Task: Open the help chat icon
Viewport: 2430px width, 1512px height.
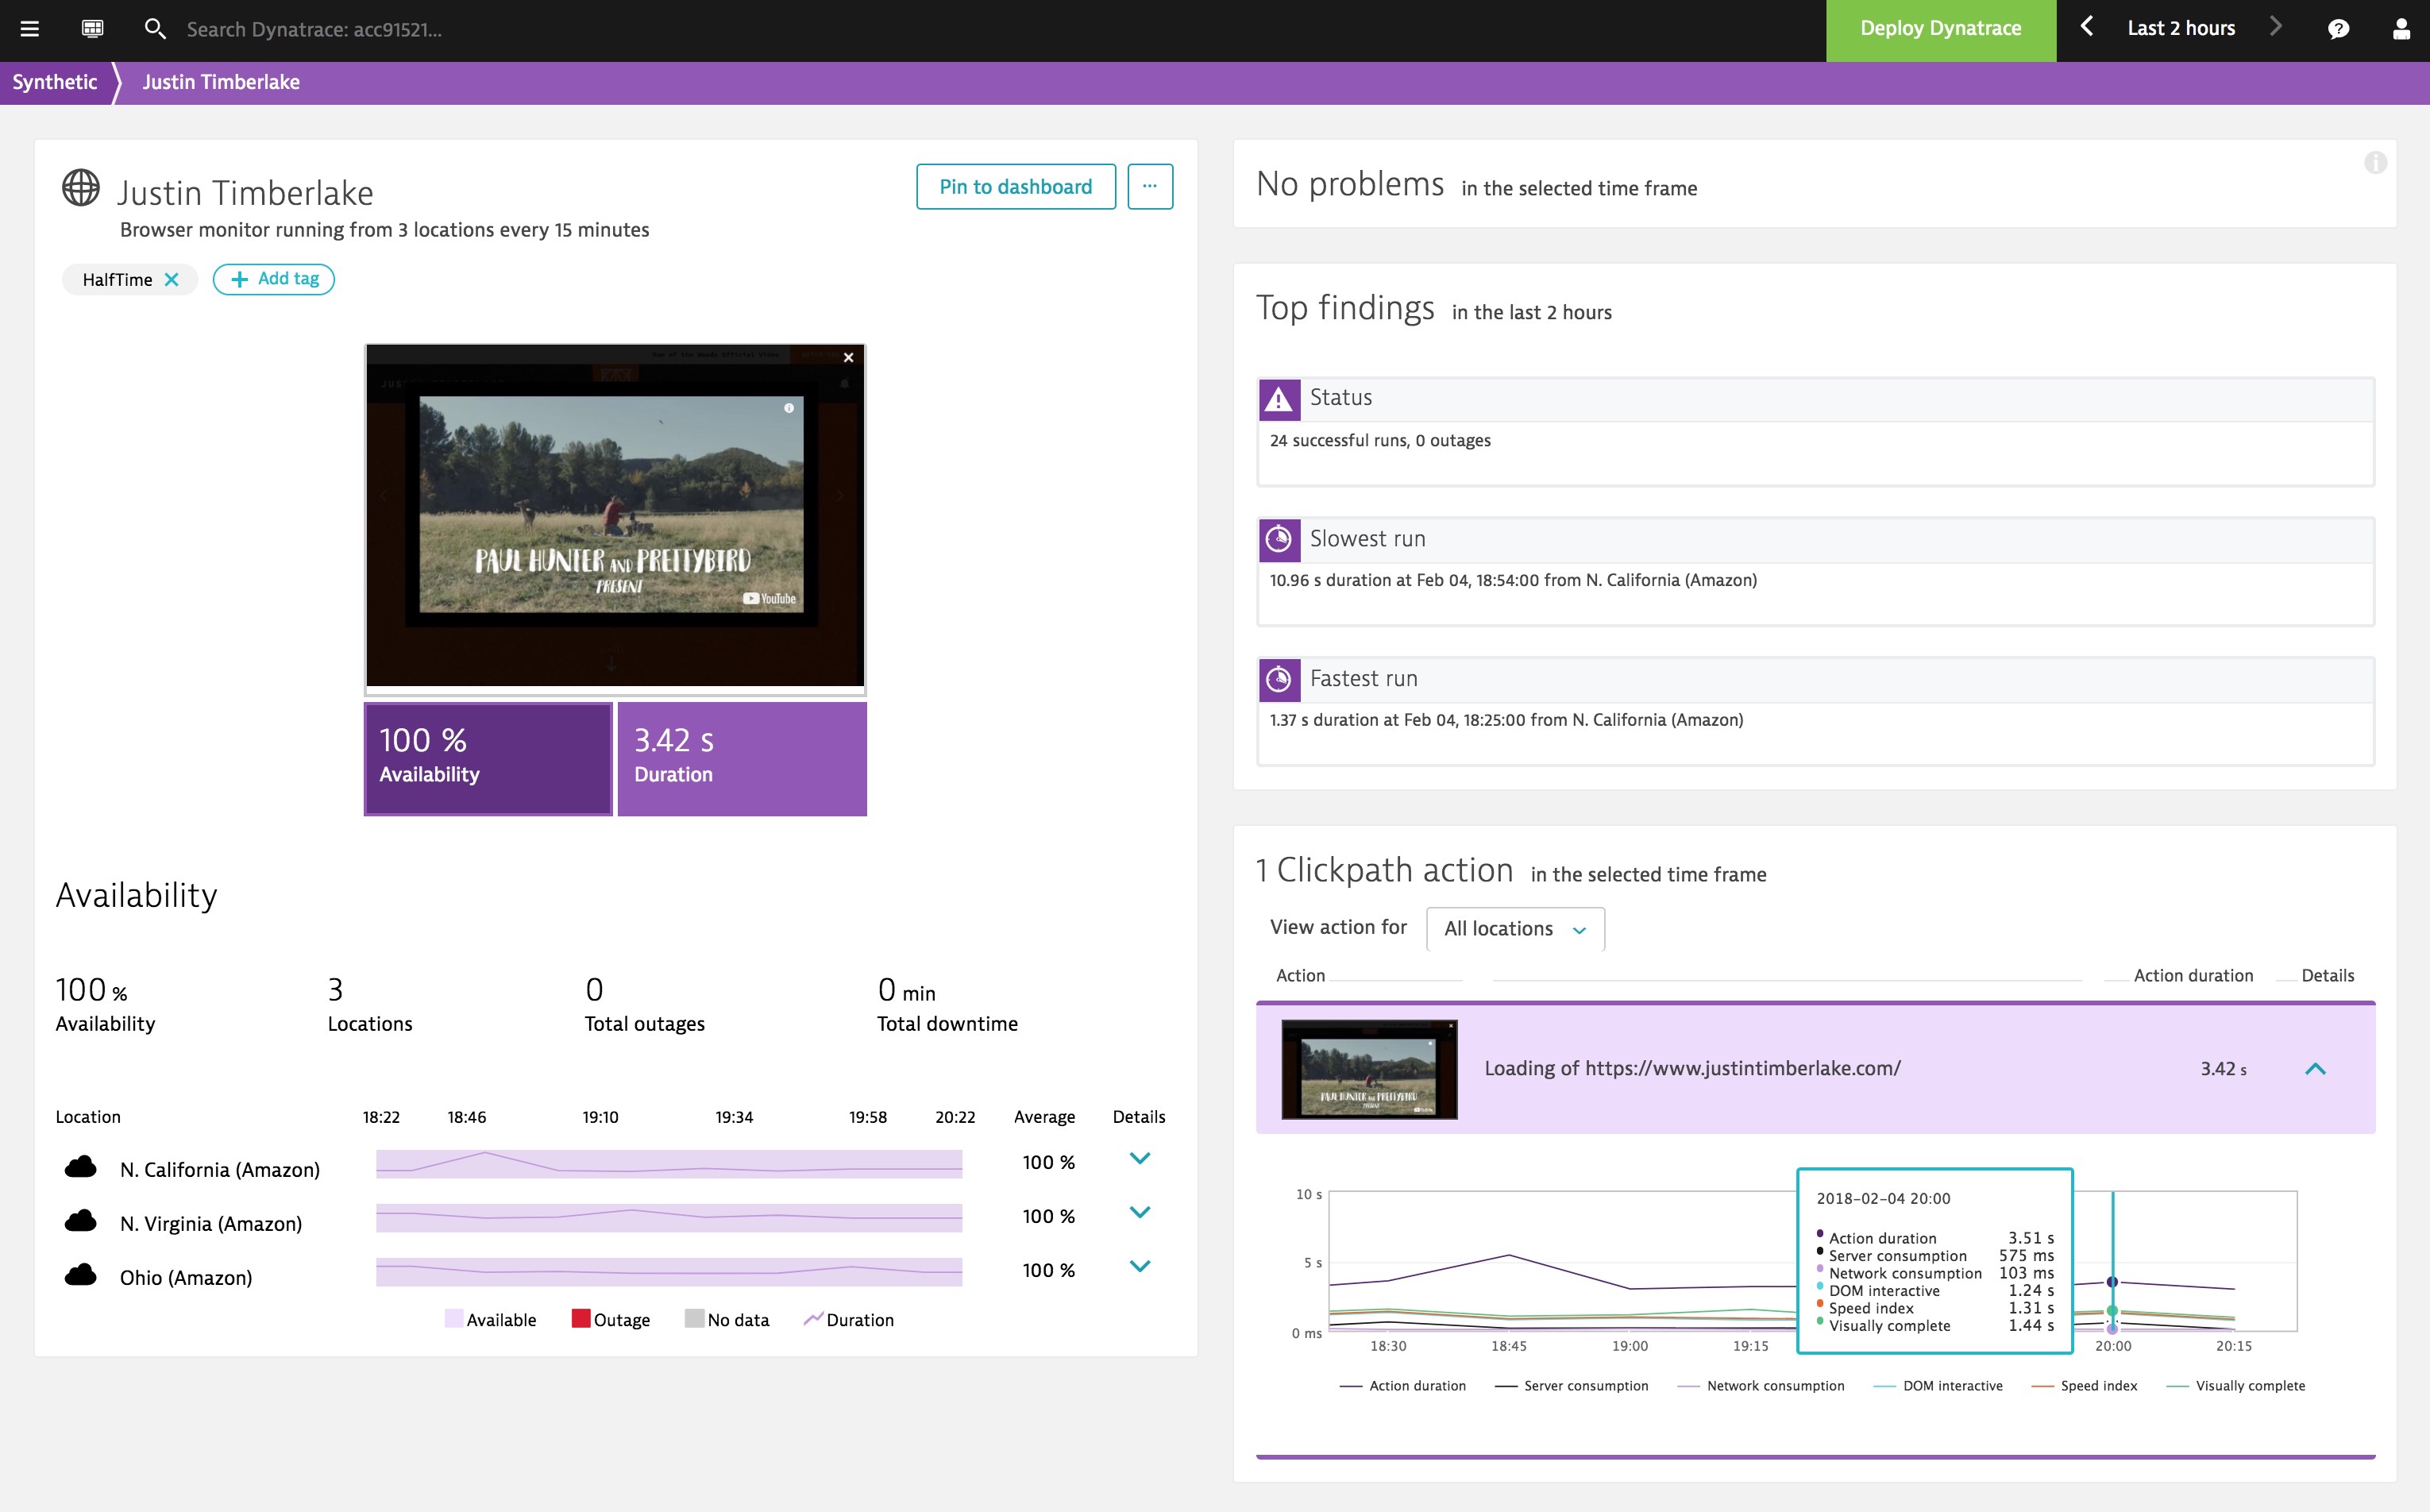Action: pyautogui.click(x=2338, y=29)
